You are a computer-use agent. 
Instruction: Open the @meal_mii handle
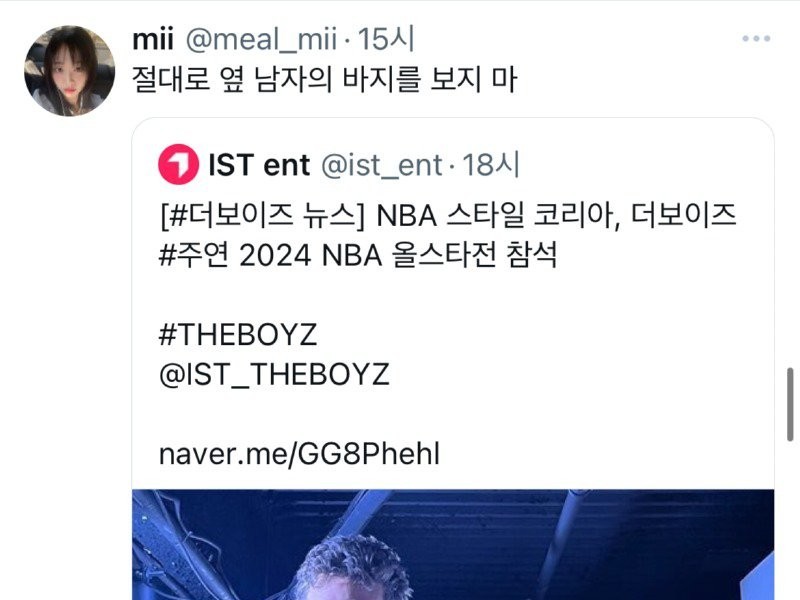pos(261,39)
